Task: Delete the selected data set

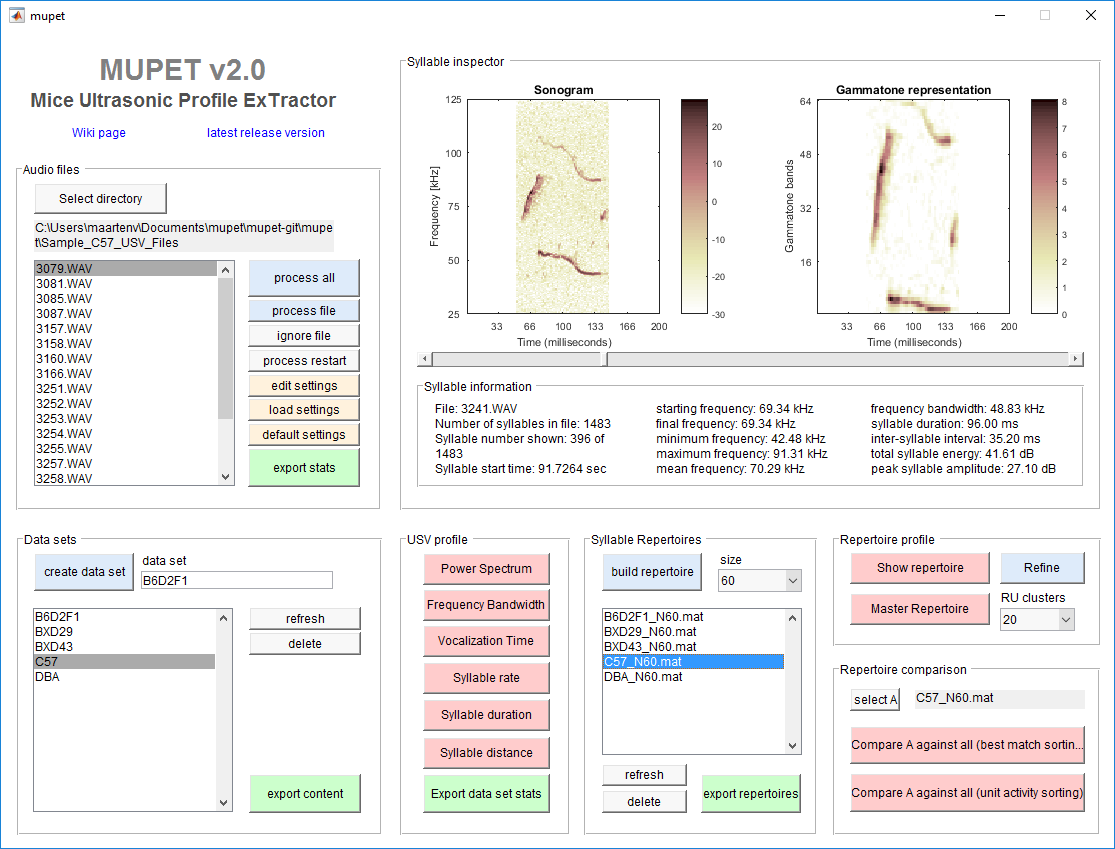Action: point(304,644)
